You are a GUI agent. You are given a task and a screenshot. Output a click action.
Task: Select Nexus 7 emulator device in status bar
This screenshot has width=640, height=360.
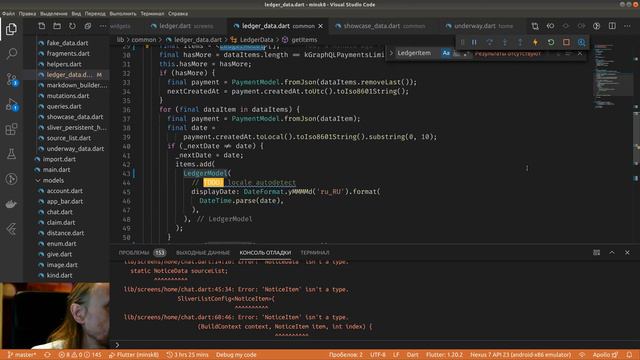(520, 355)
